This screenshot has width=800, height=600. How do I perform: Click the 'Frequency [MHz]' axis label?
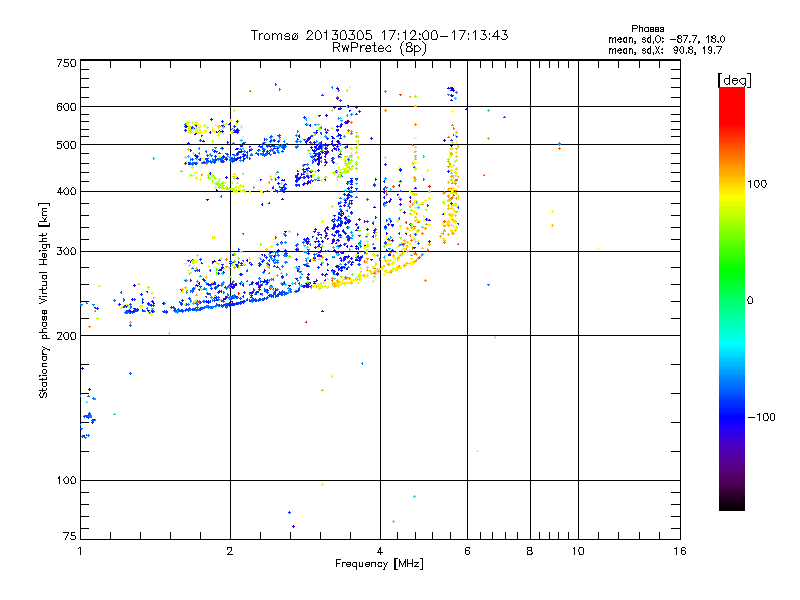pyautogui.click(x=379, y=564)
